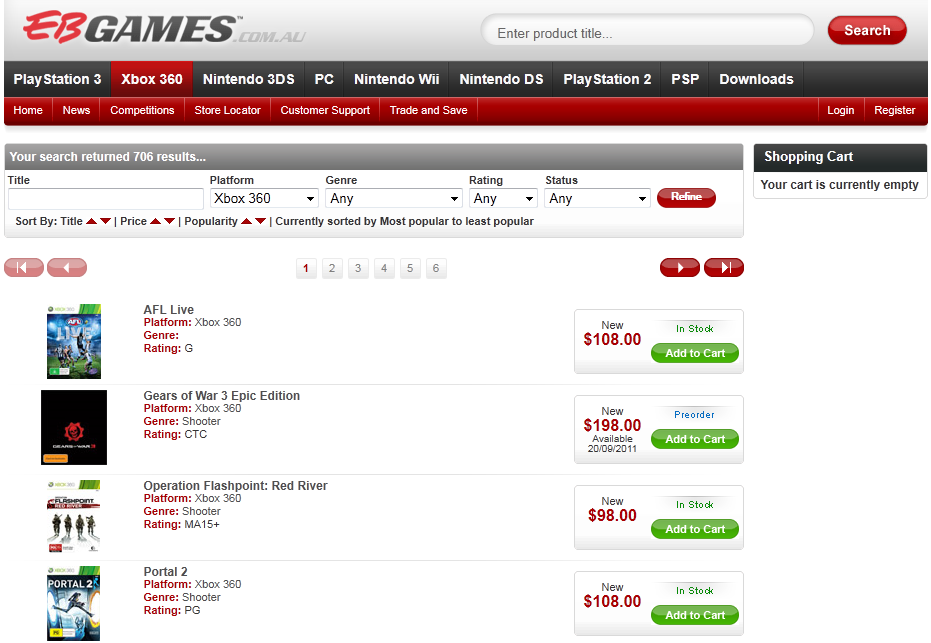
Task: Click the Refine button
Action: [x=686, y=197]
